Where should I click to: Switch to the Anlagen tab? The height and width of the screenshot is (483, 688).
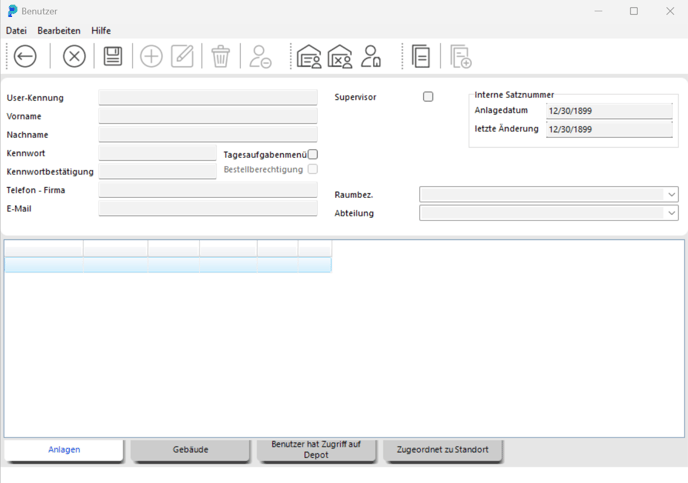pos(64,450)
